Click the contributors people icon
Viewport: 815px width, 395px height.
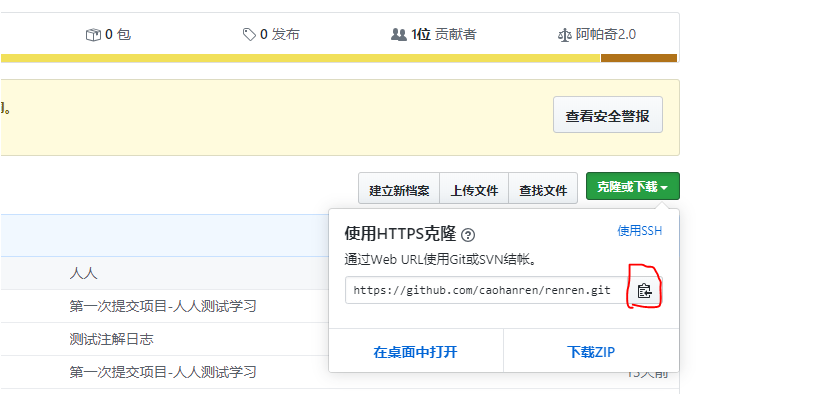point(399,35)
